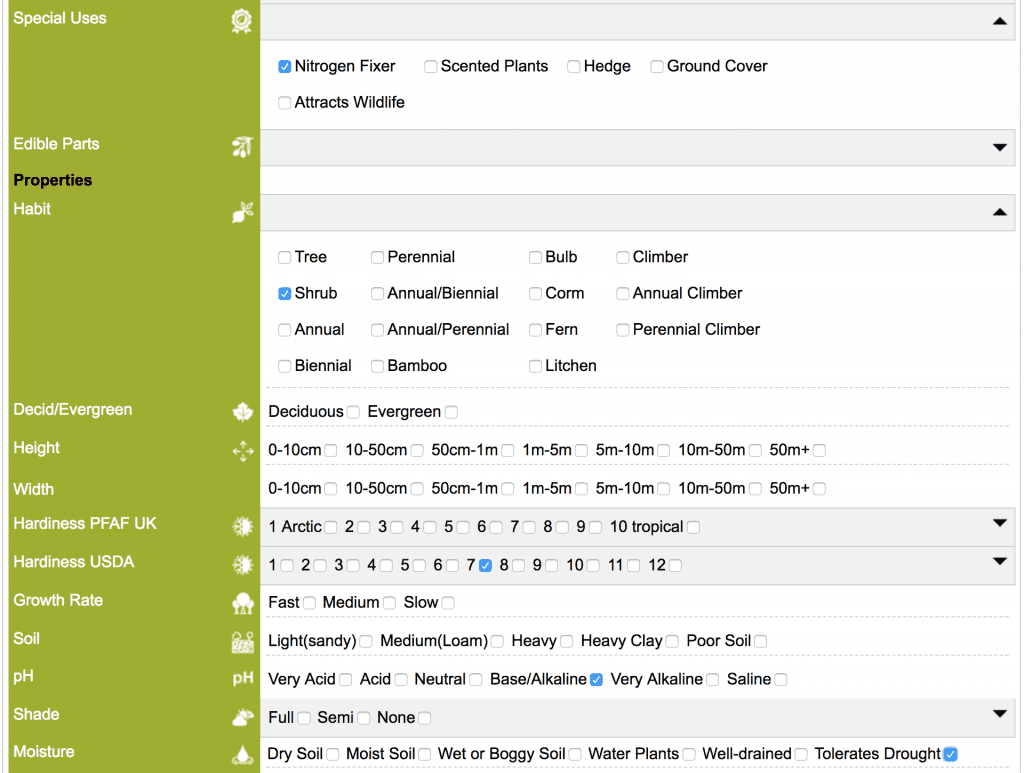Expand the Hardiness USDA arrow
The width and height of the screenshot is (1024, 773).
(999, 561)
